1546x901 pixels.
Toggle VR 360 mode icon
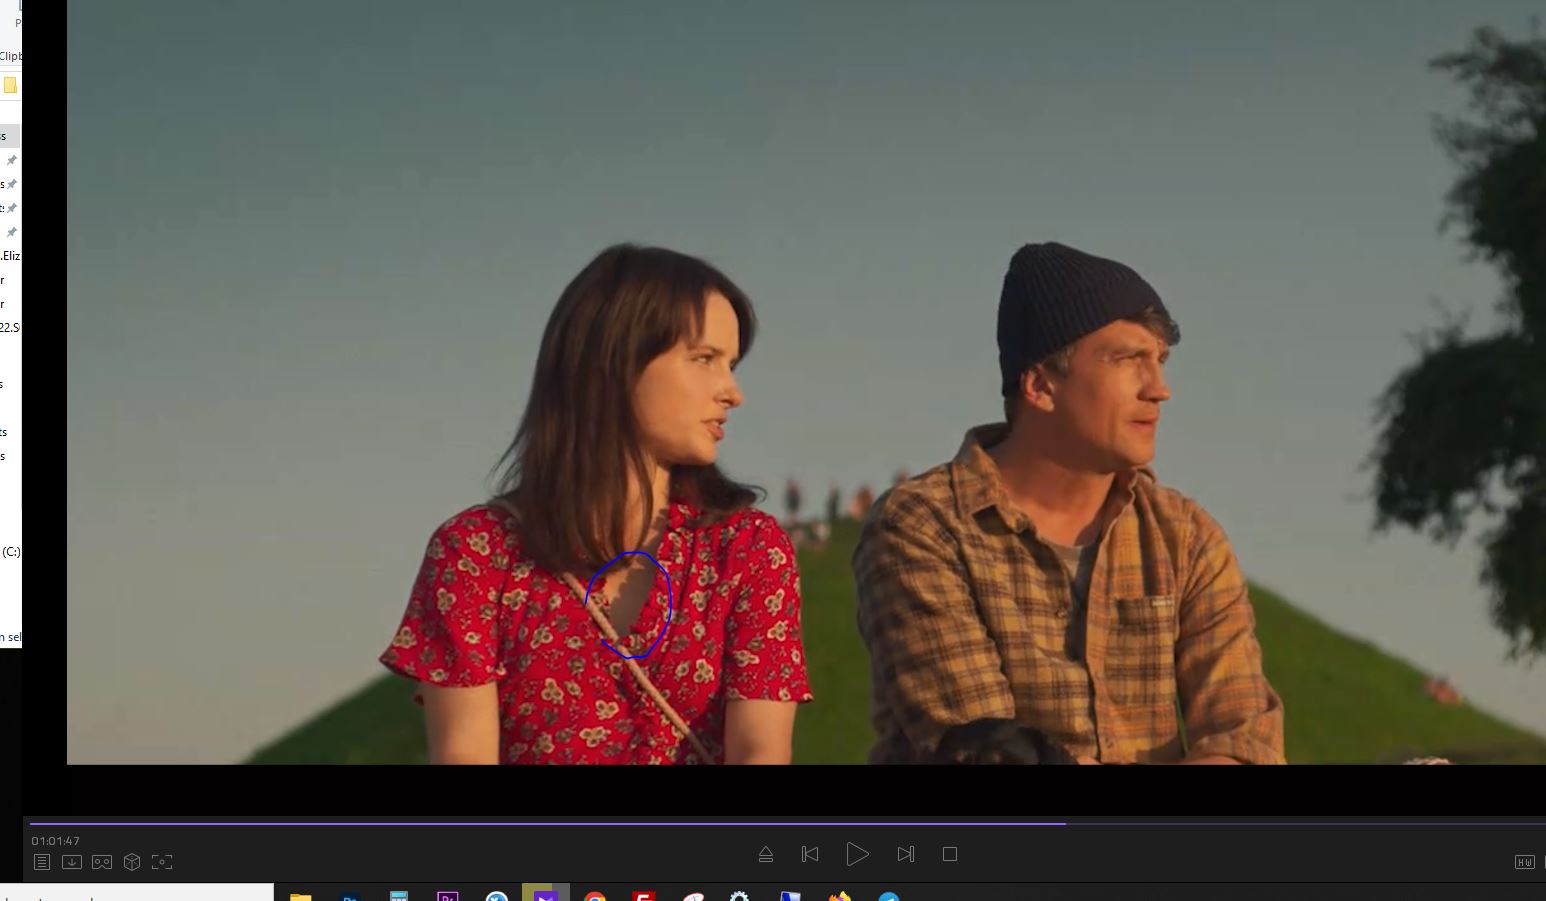click(x=102, y=862)
